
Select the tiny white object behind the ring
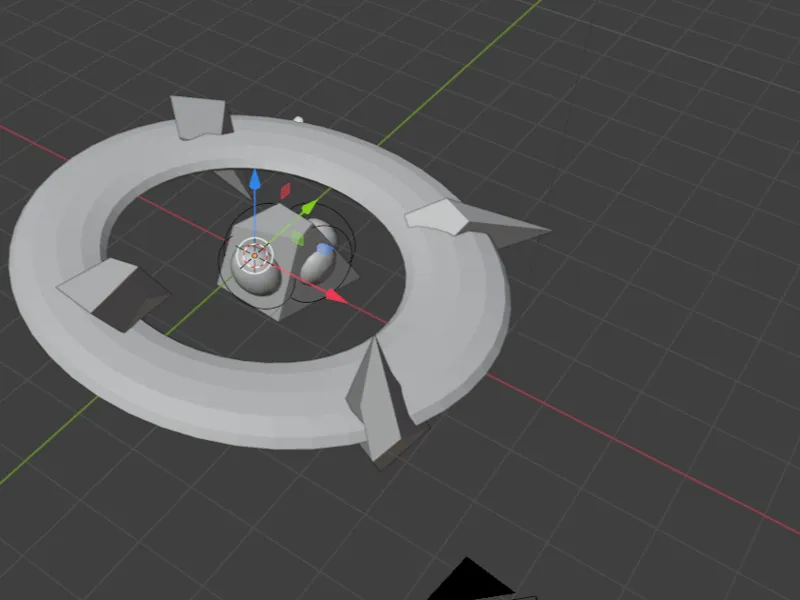[x=298, y=119]
